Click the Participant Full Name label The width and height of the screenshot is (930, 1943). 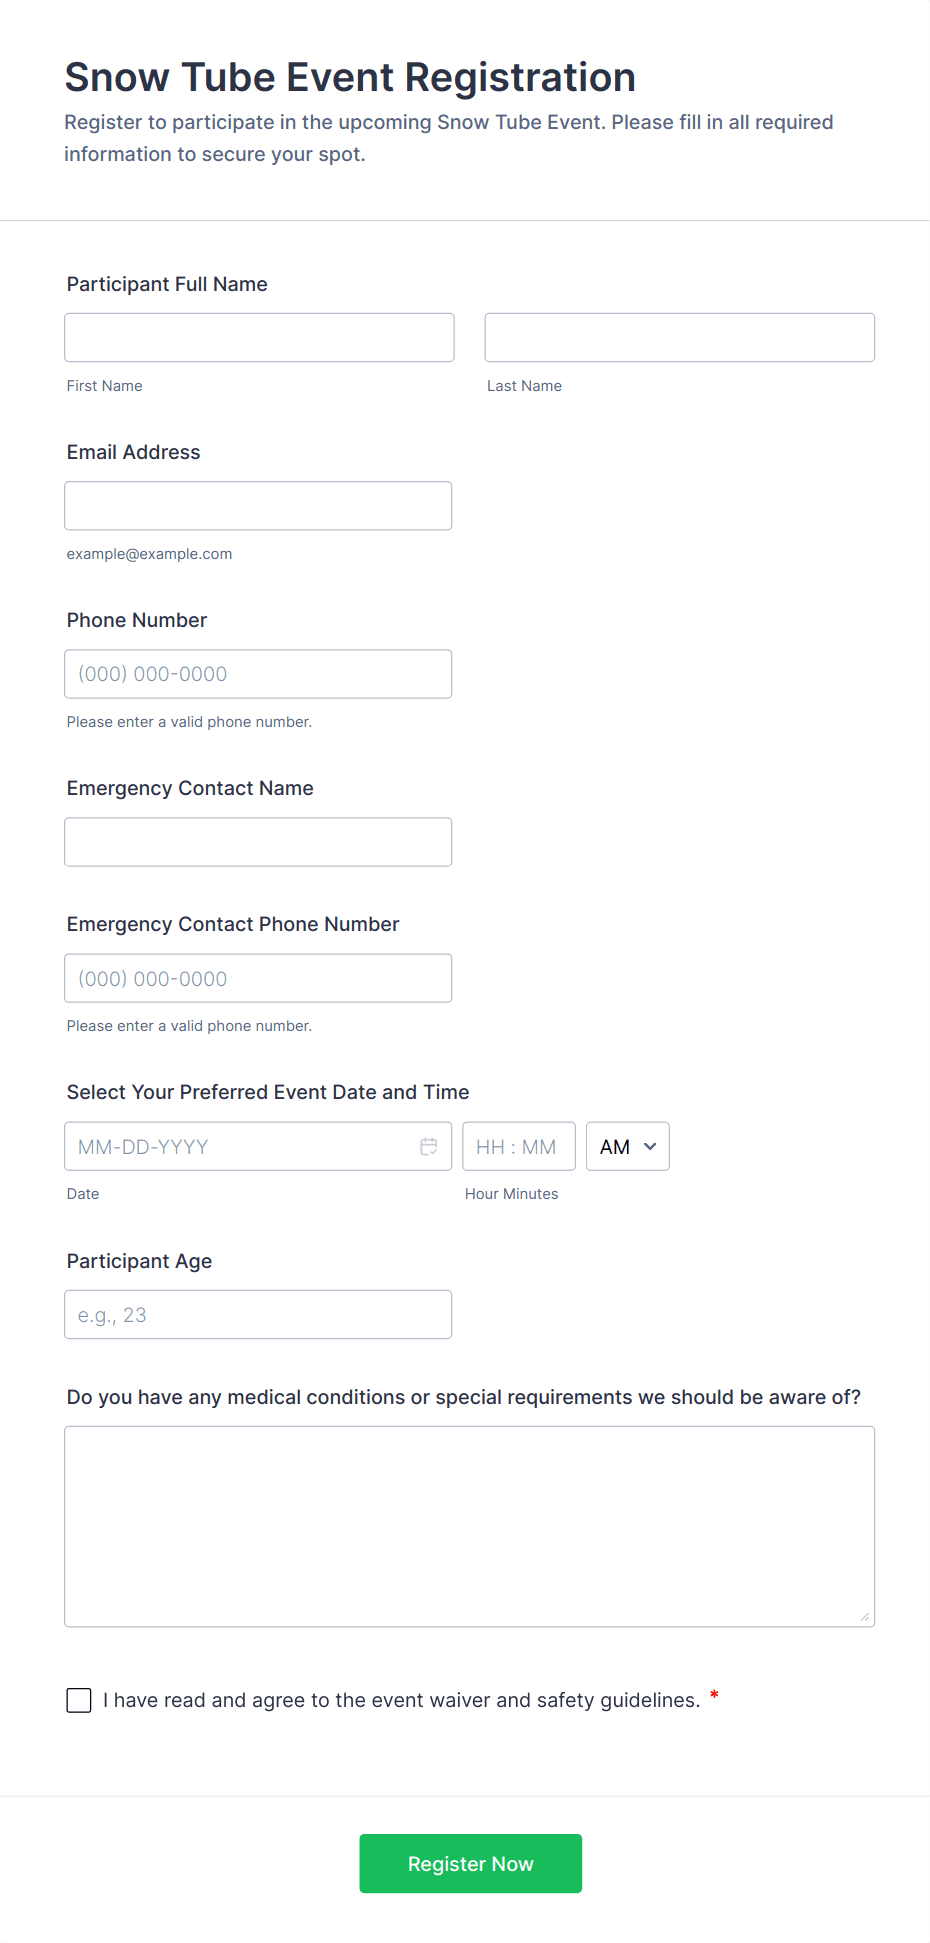[167, 284]
